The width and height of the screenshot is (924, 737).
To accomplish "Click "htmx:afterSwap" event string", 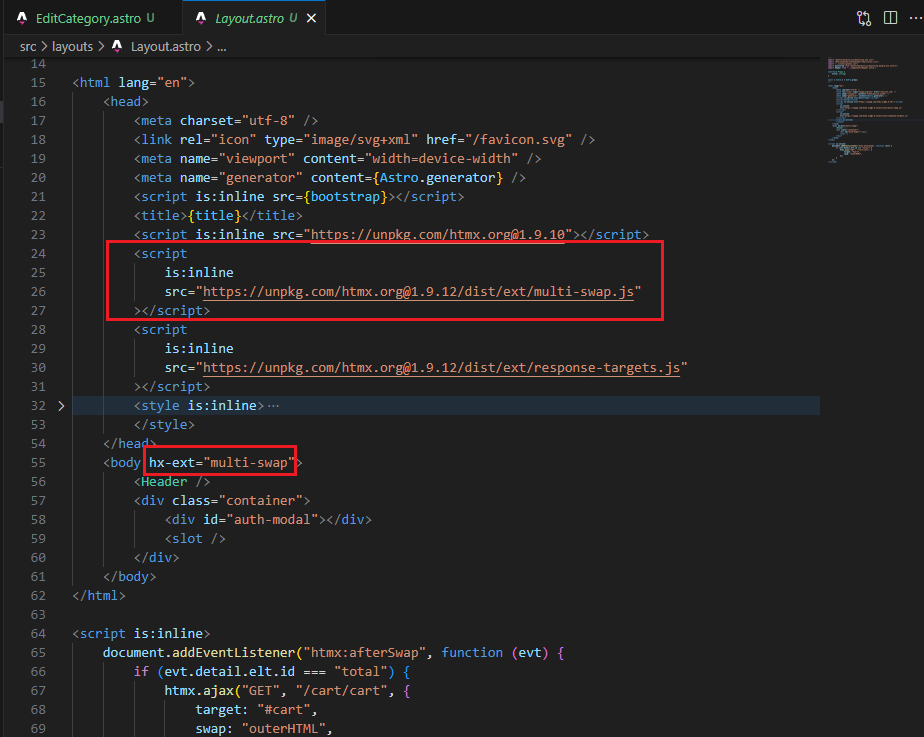I will click(x=364, y=653).
